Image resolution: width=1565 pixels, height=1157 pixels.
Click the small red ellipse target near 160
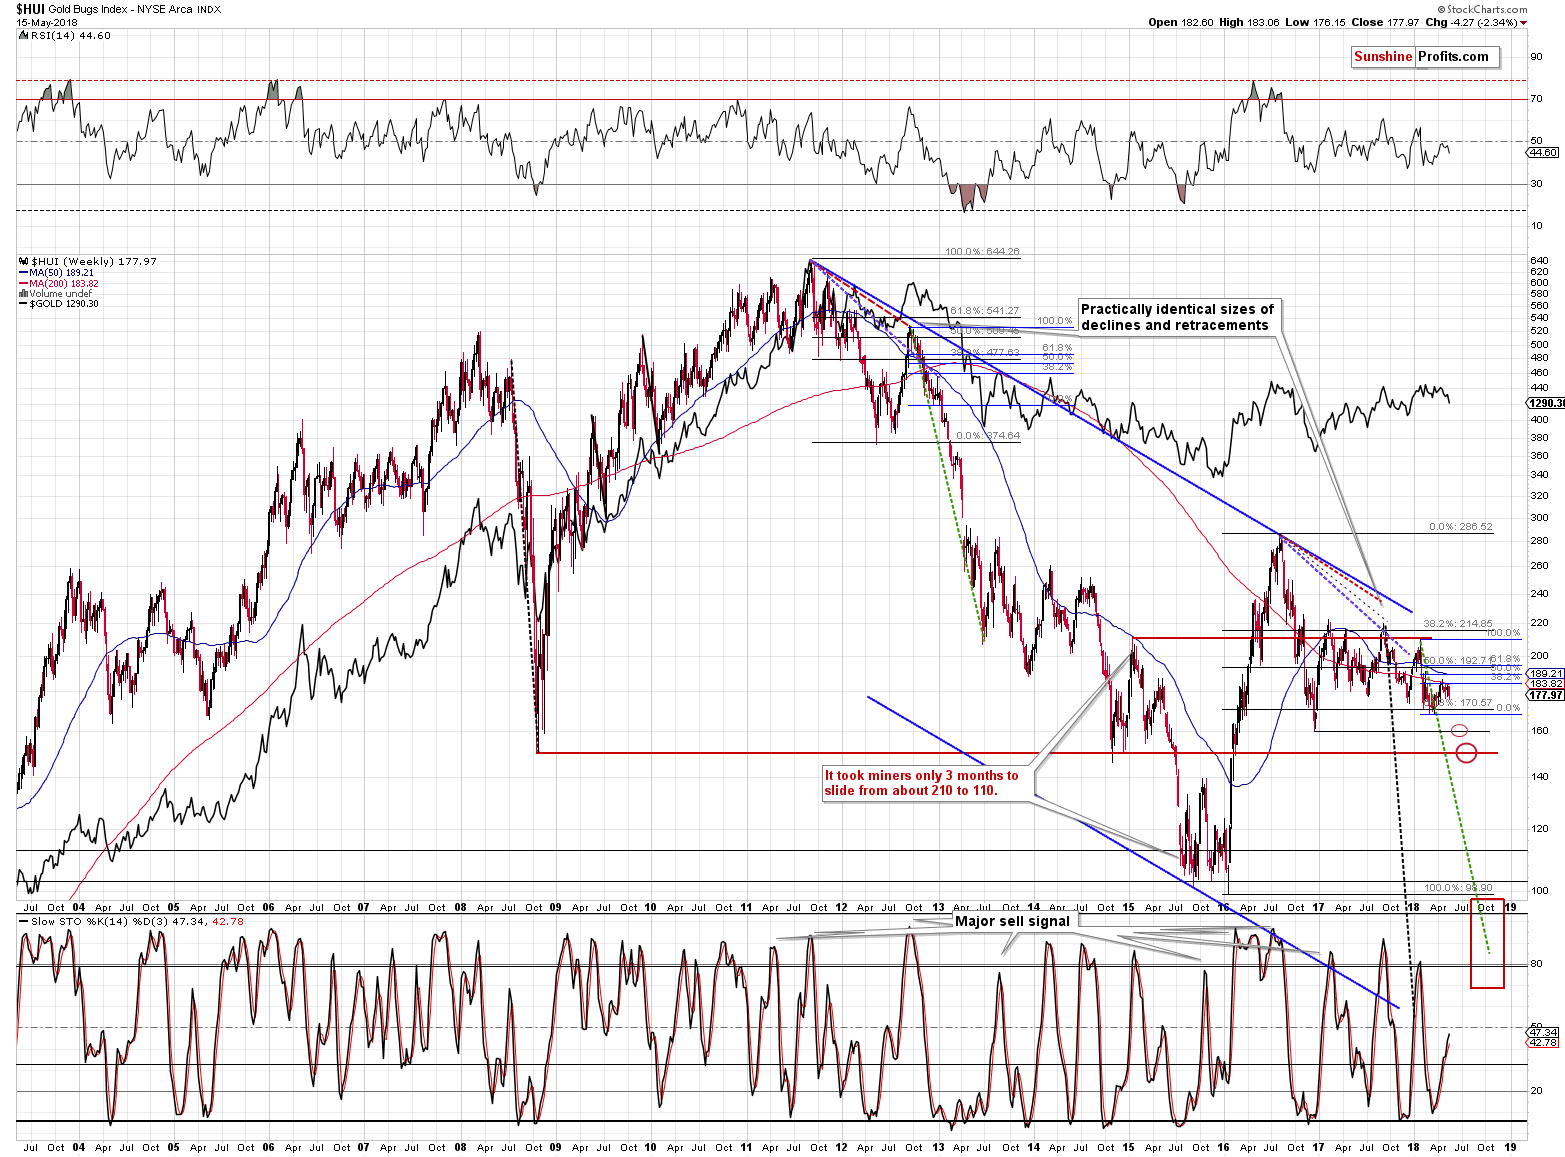pos(1459,731)
